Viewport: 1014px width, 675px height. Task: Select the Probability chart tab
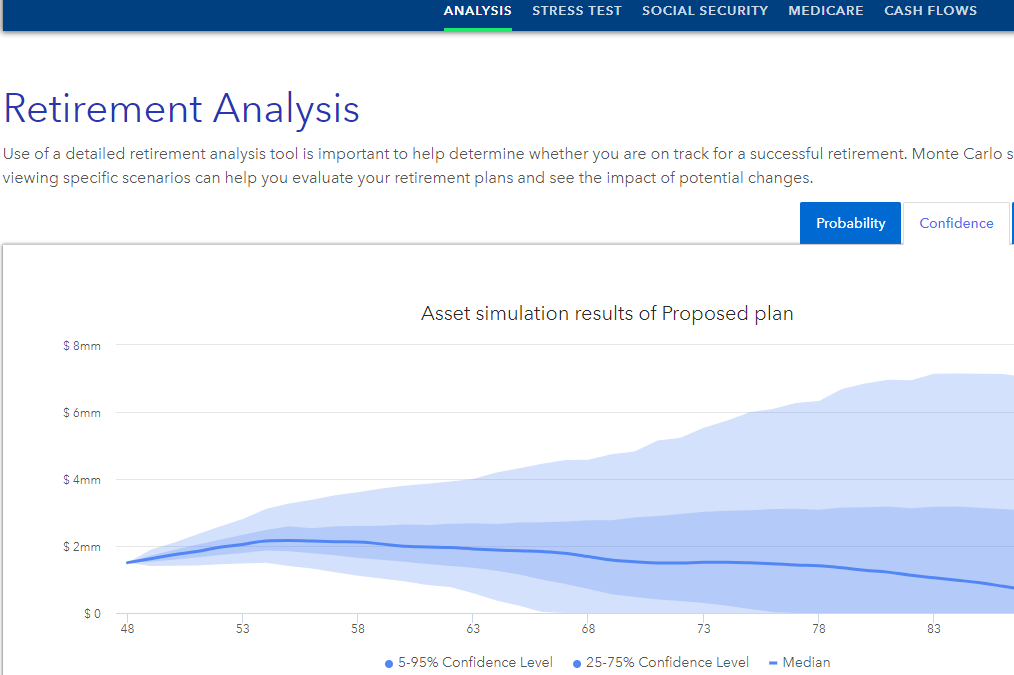850,223
